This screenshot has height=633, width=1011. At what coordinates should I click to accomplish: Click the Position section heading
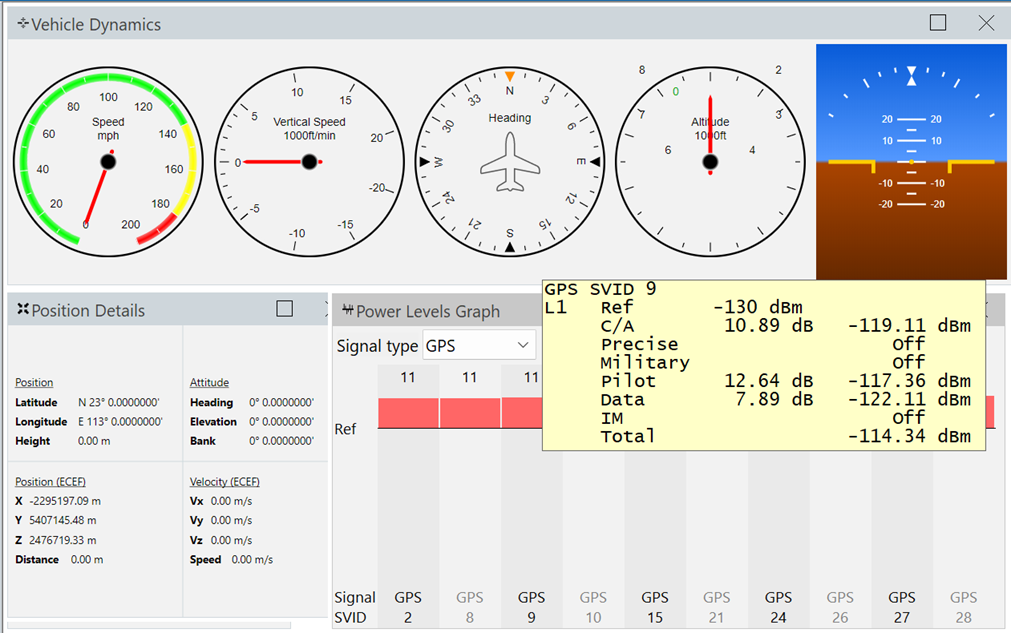coord(34,382)
